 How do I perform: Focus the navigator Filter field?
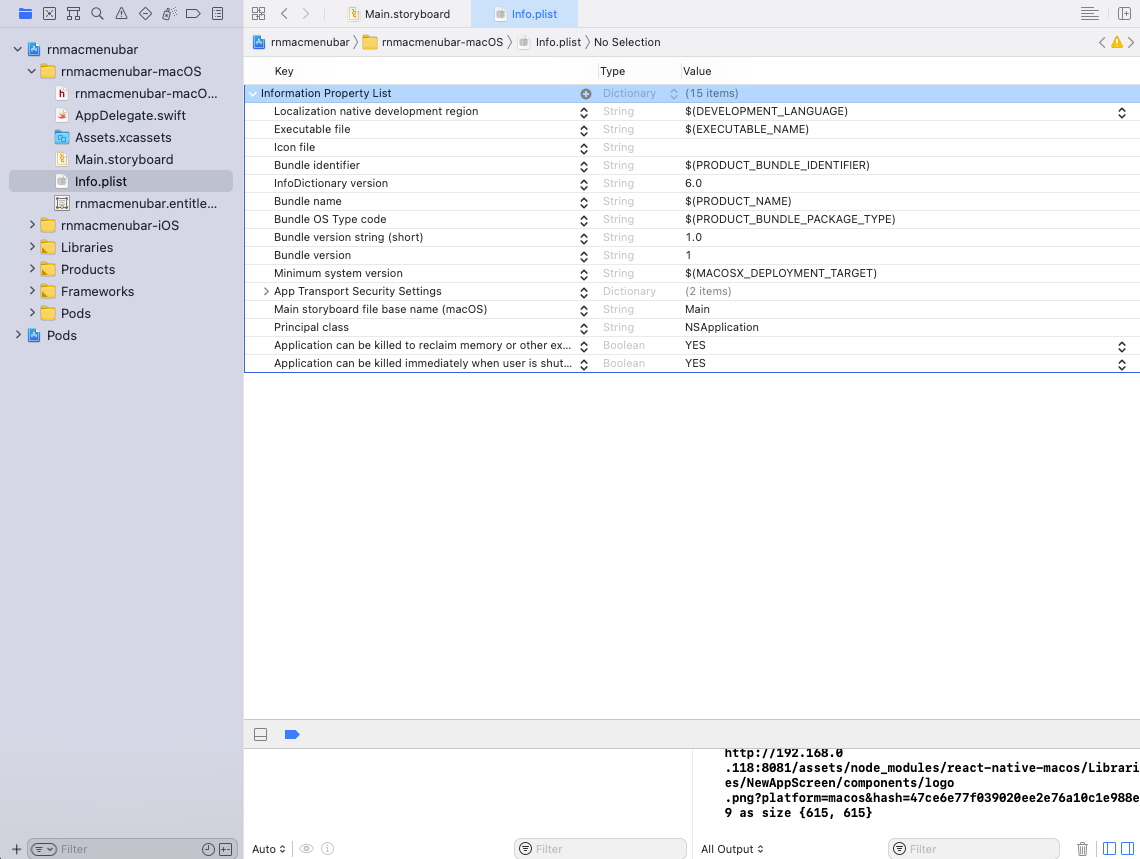click(x=127, y=849)
